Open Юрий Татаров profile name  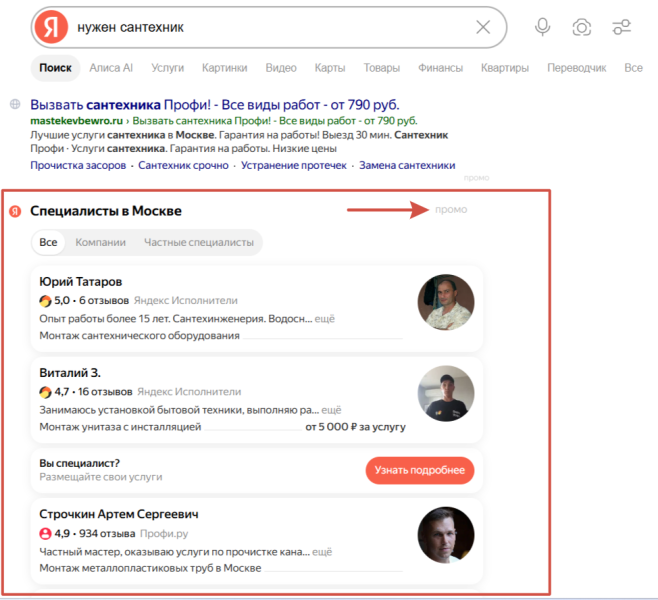[x=81, y=282]
